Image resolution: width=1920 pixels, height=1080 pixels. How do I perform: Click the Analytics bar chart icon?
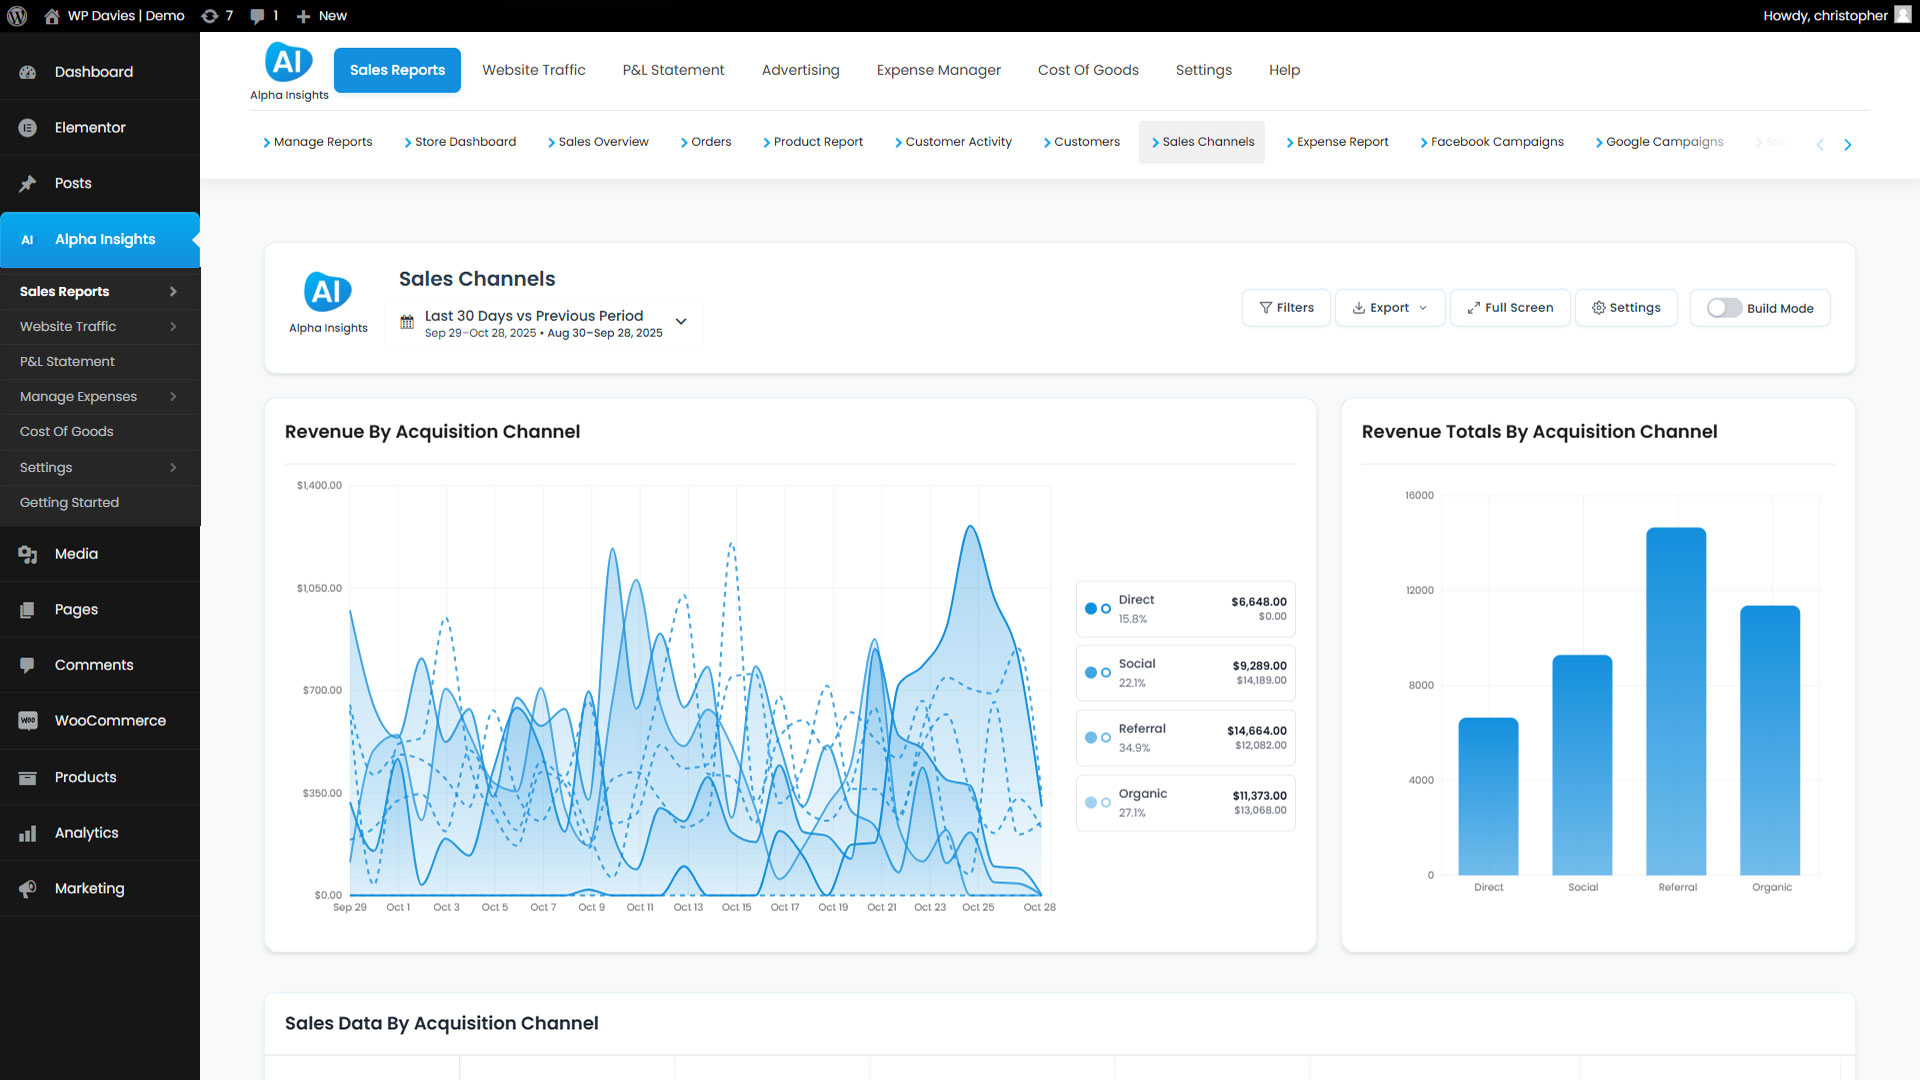tap(28, 833)
